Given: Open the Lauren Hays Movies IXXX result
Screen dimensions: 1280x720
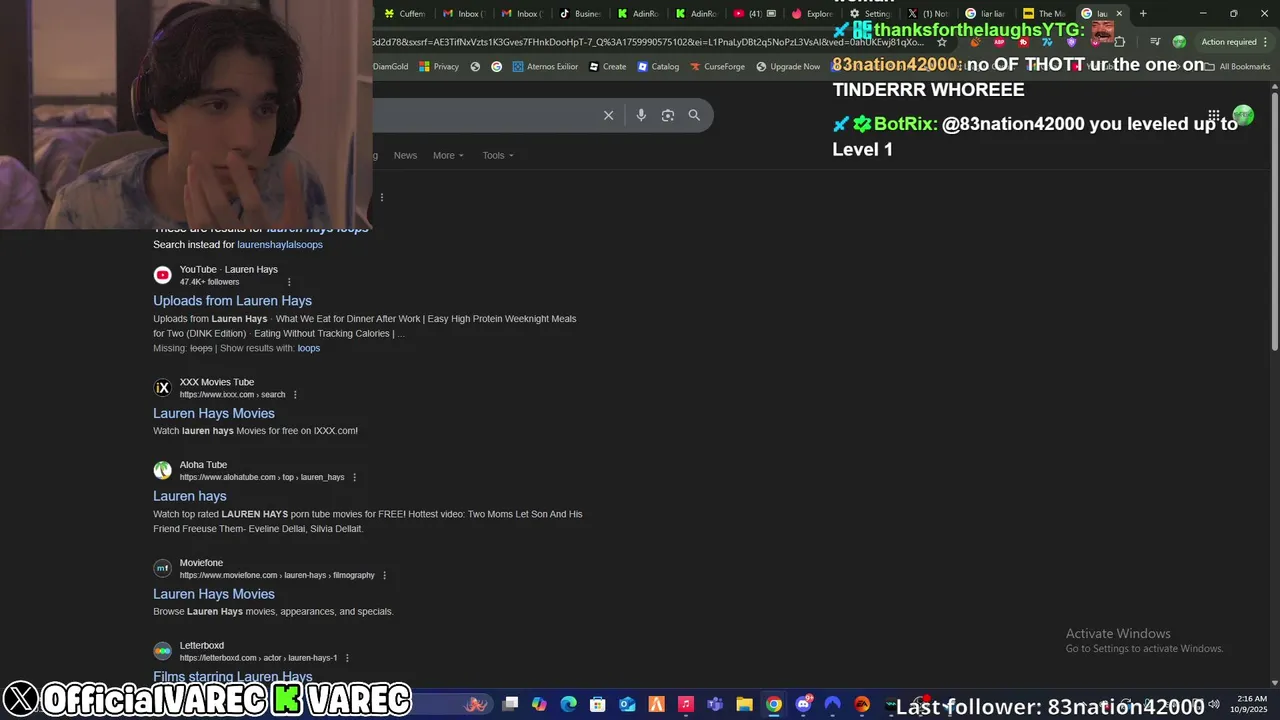Looking at the screenshot, I should [x=214, y=413].
